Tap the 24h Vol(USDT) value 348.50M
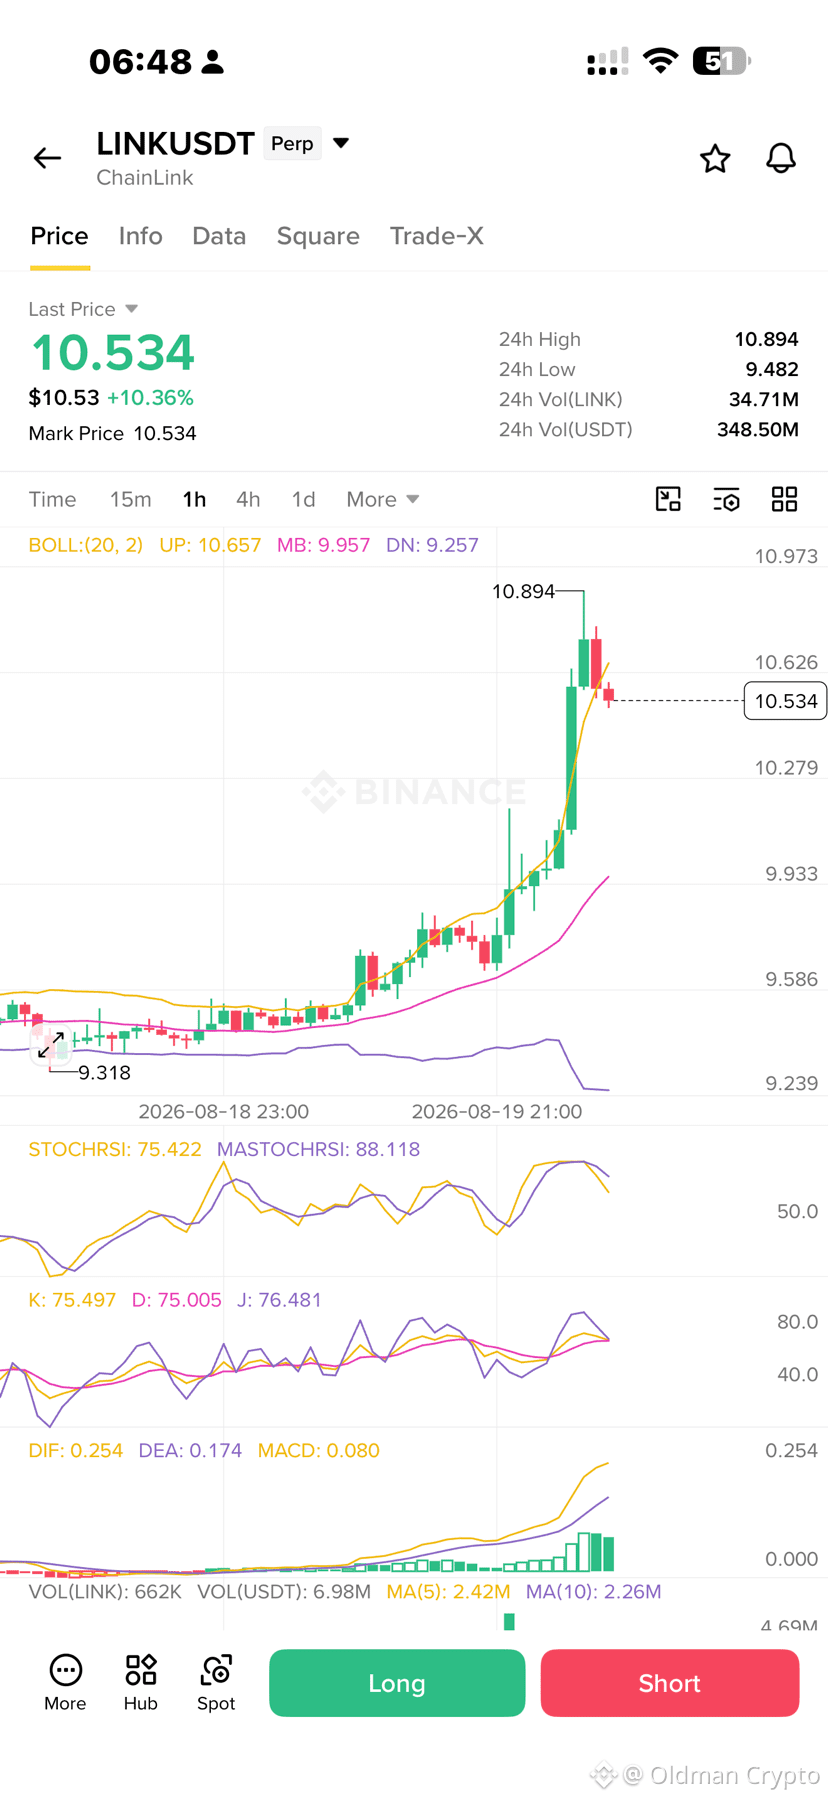 tap(758, 429)
